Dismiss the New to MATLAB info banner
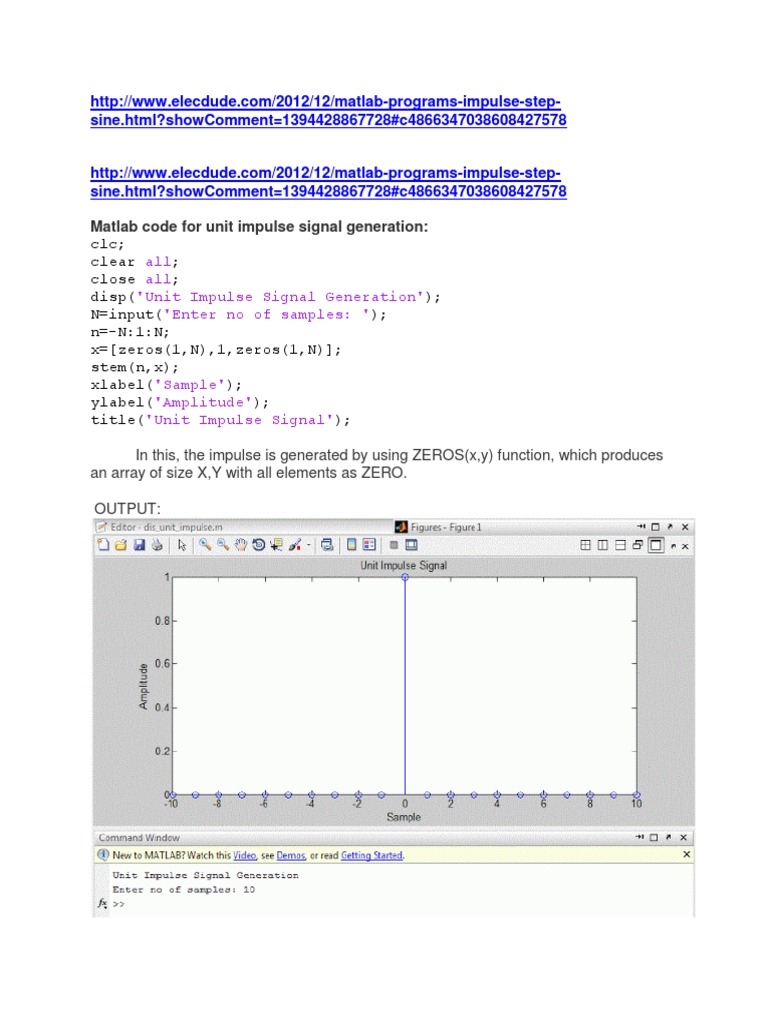 pos(686,854)
